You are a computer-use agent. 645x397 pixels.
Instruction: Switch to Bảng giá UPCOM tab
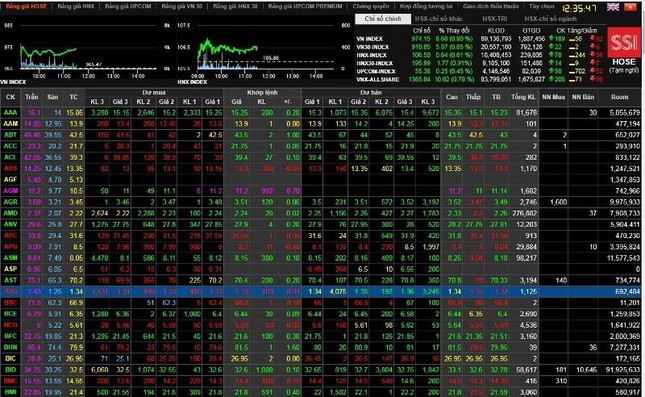(128, 7)
